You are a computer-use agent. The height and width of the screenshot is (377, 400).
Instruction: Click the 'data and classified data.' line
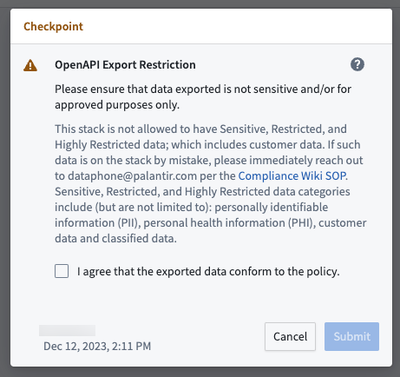(x=116, y=238)
